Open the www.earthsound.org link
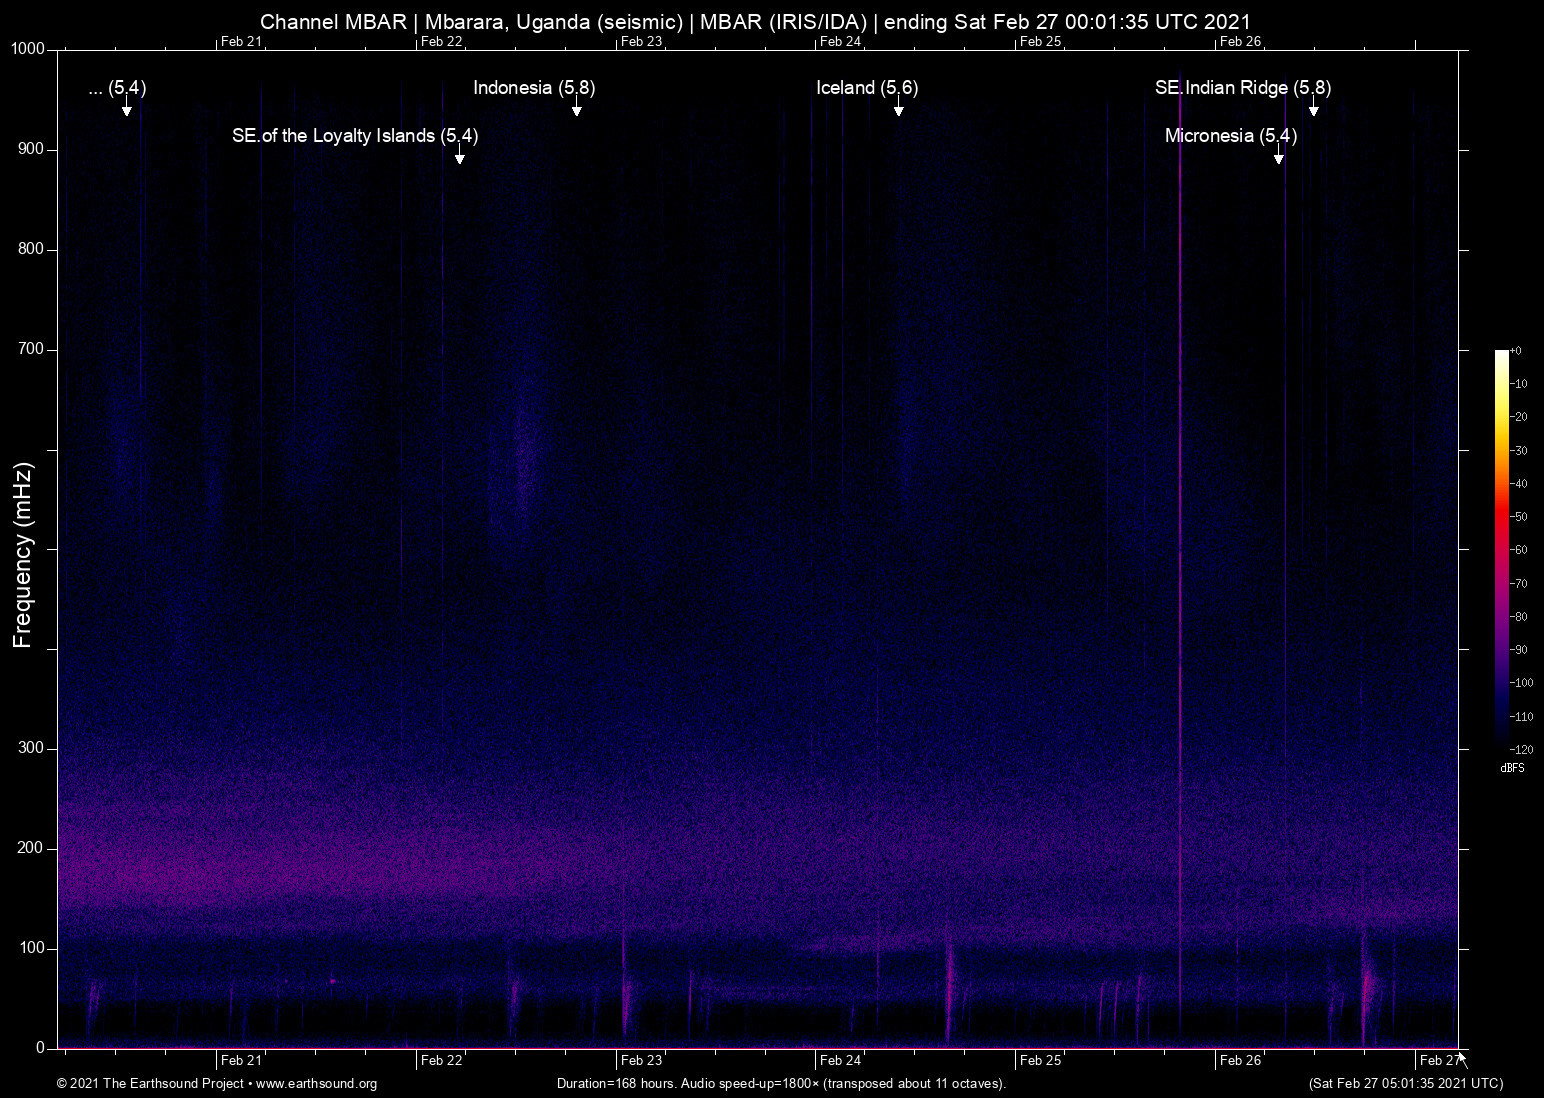The width and height of the screenshot is (1544, 1098). click(x=316, y=1084)
